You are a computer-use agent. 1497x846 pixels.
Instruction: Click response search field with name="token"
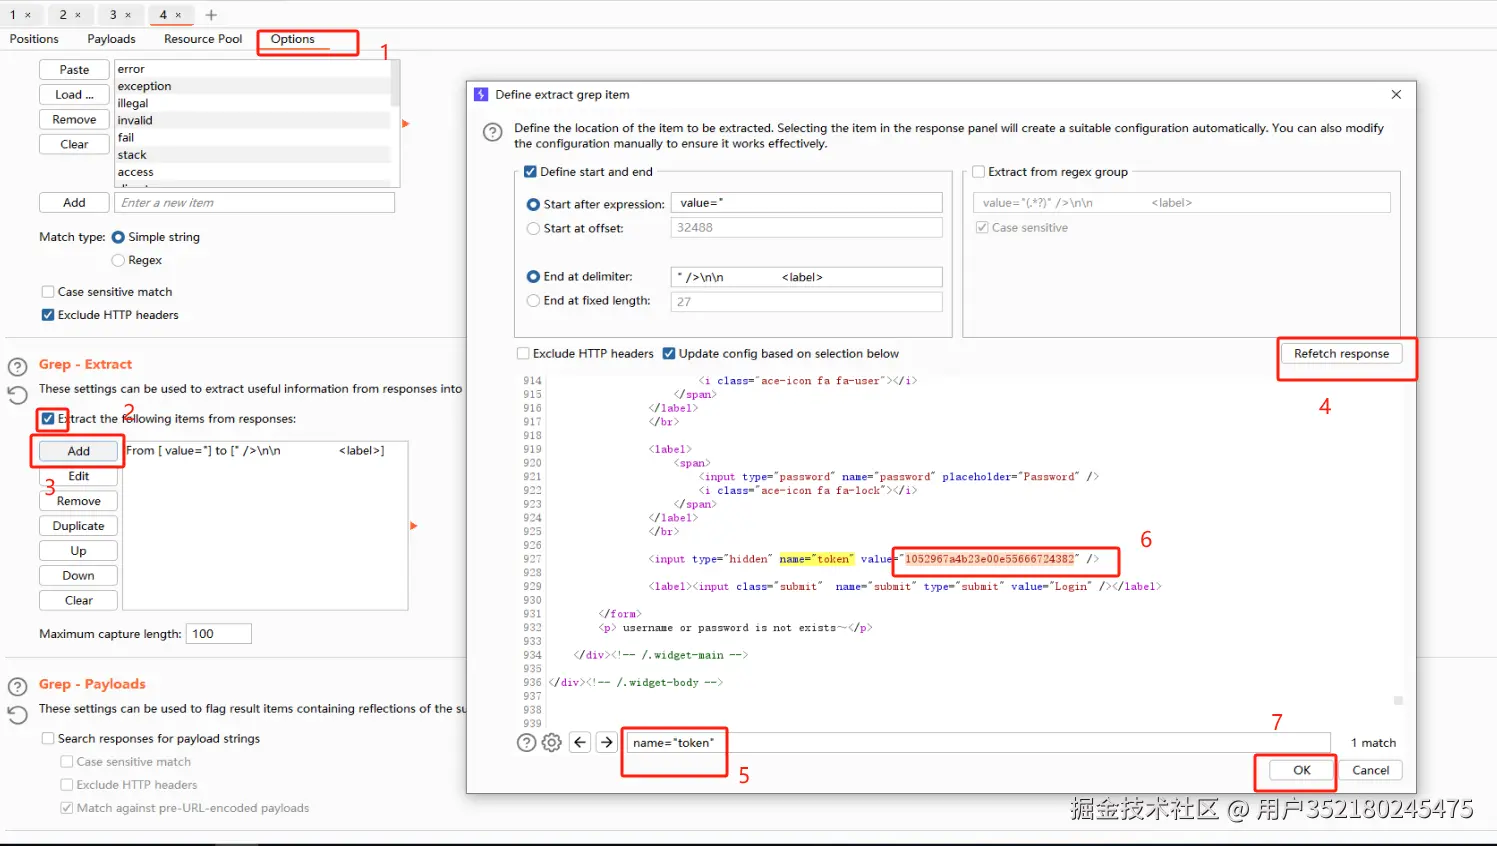click(x=977, y=743)
